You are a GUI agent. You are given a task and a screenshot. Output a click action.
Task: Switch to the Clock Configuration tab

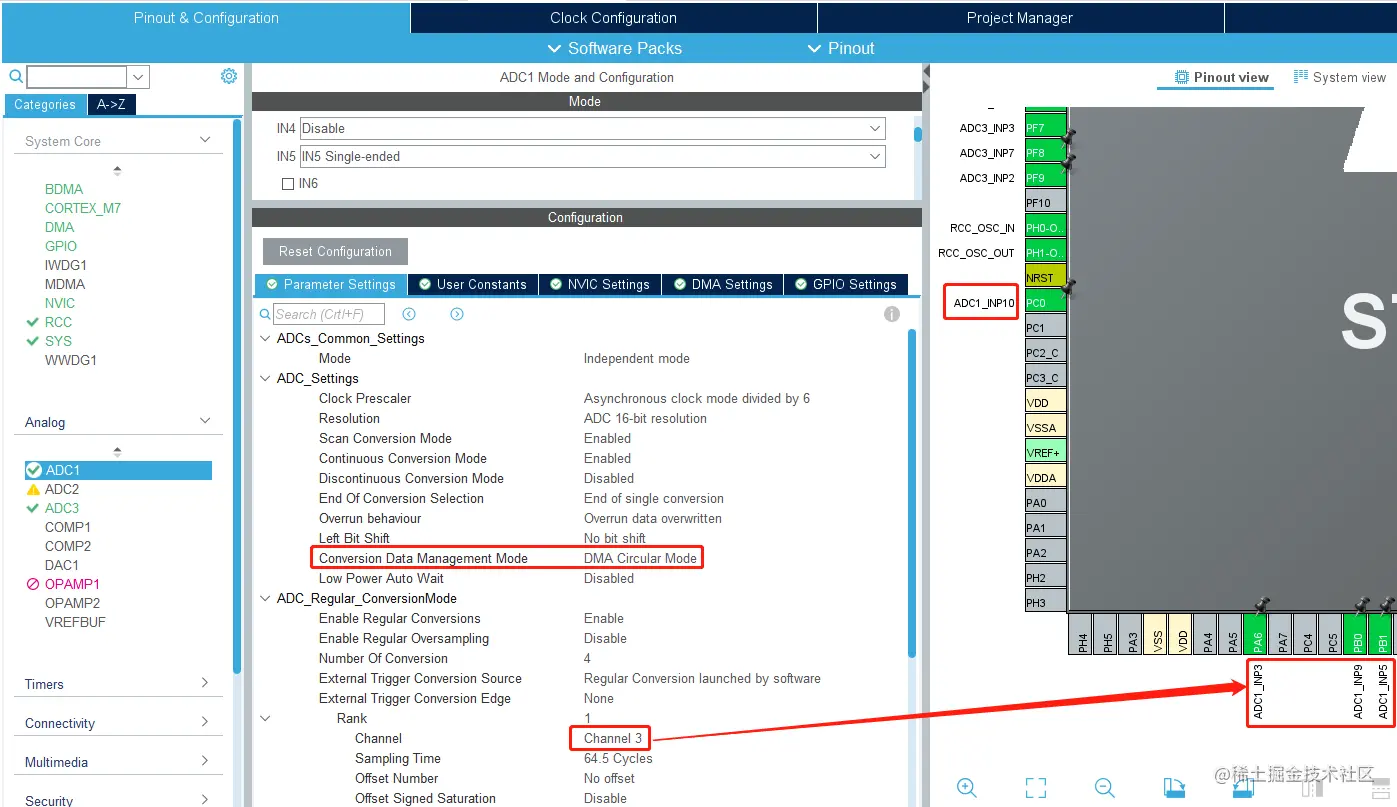613,18
